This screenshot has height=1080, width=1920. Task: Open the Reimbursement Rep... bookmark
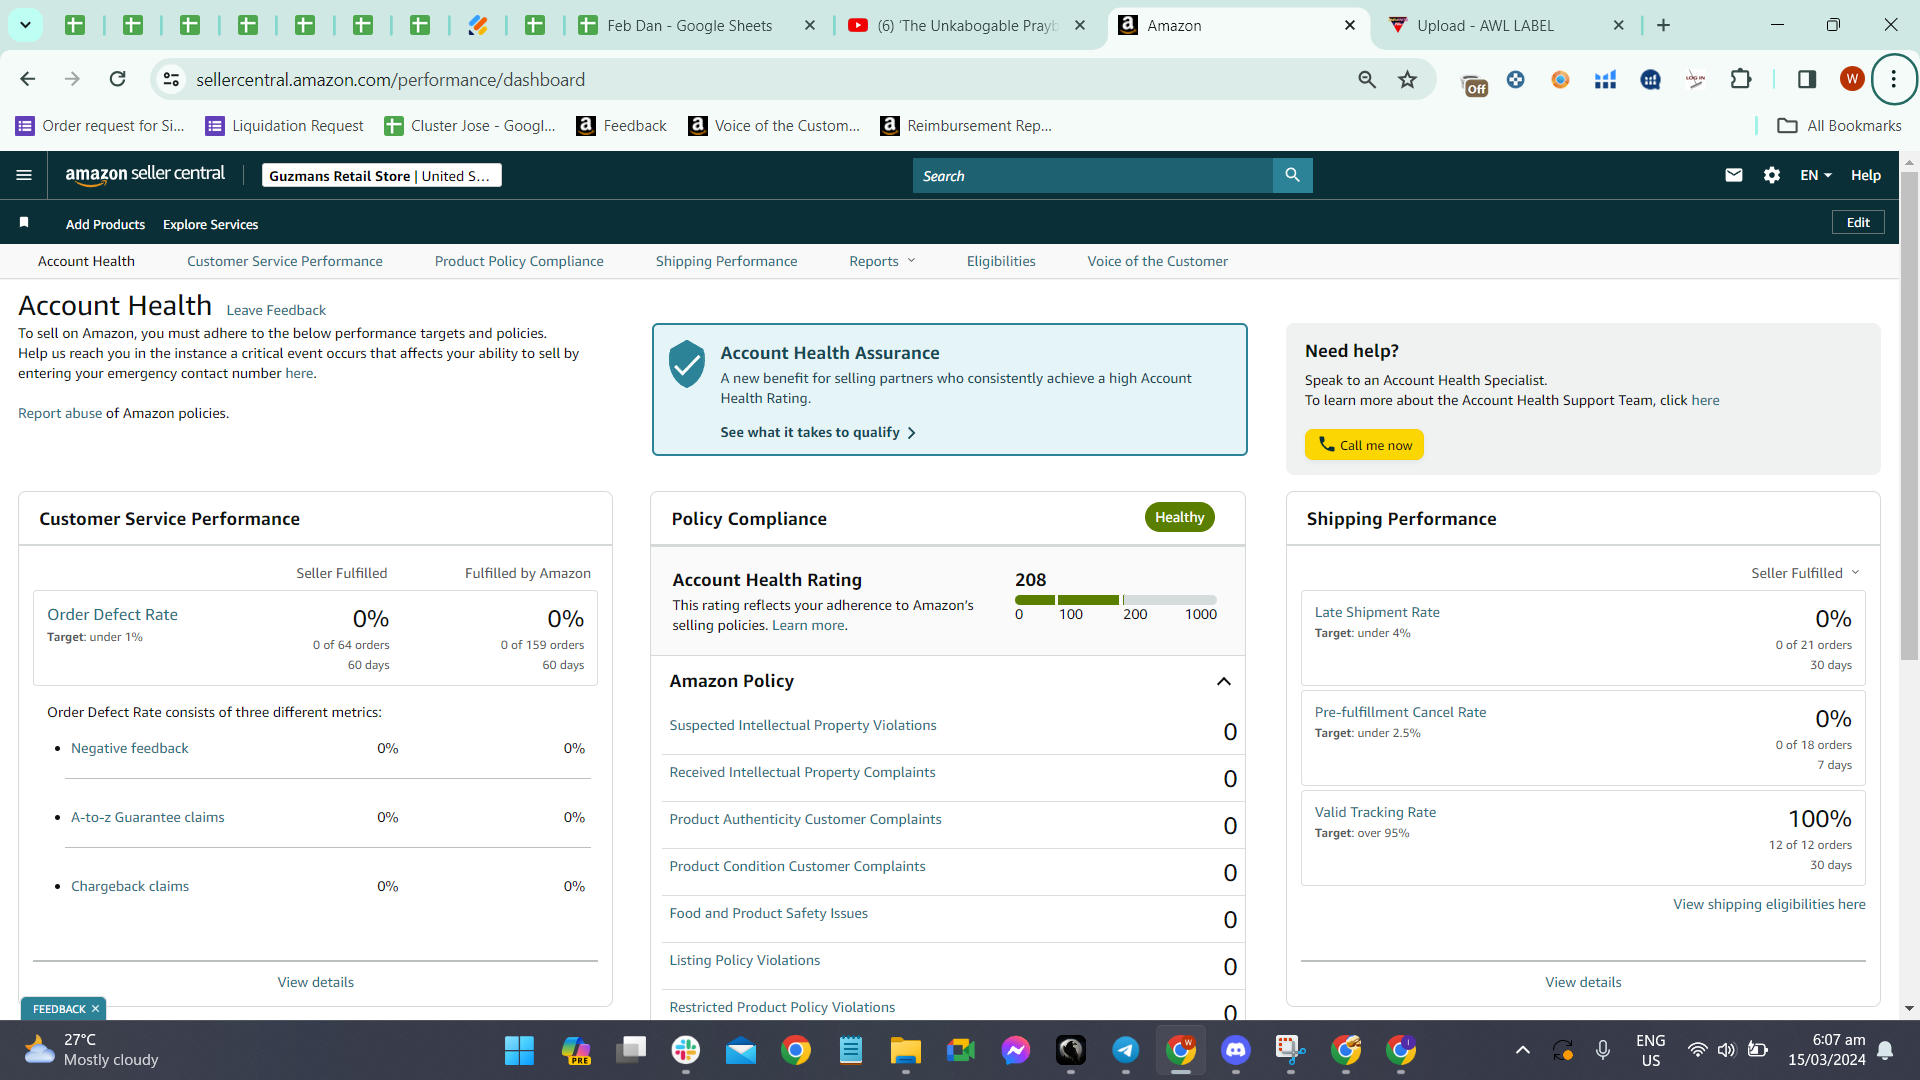click(966, 125)
